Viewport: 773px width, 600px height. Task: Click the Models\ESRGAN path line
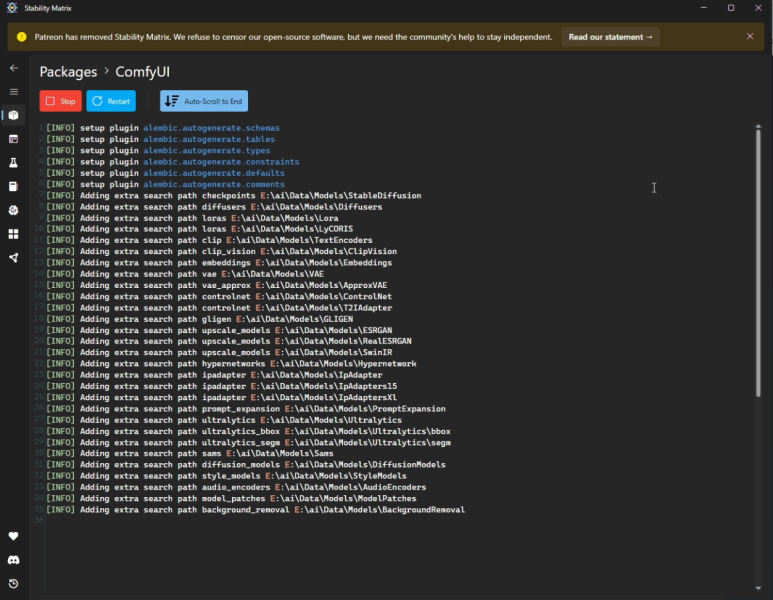click(219, 330)
